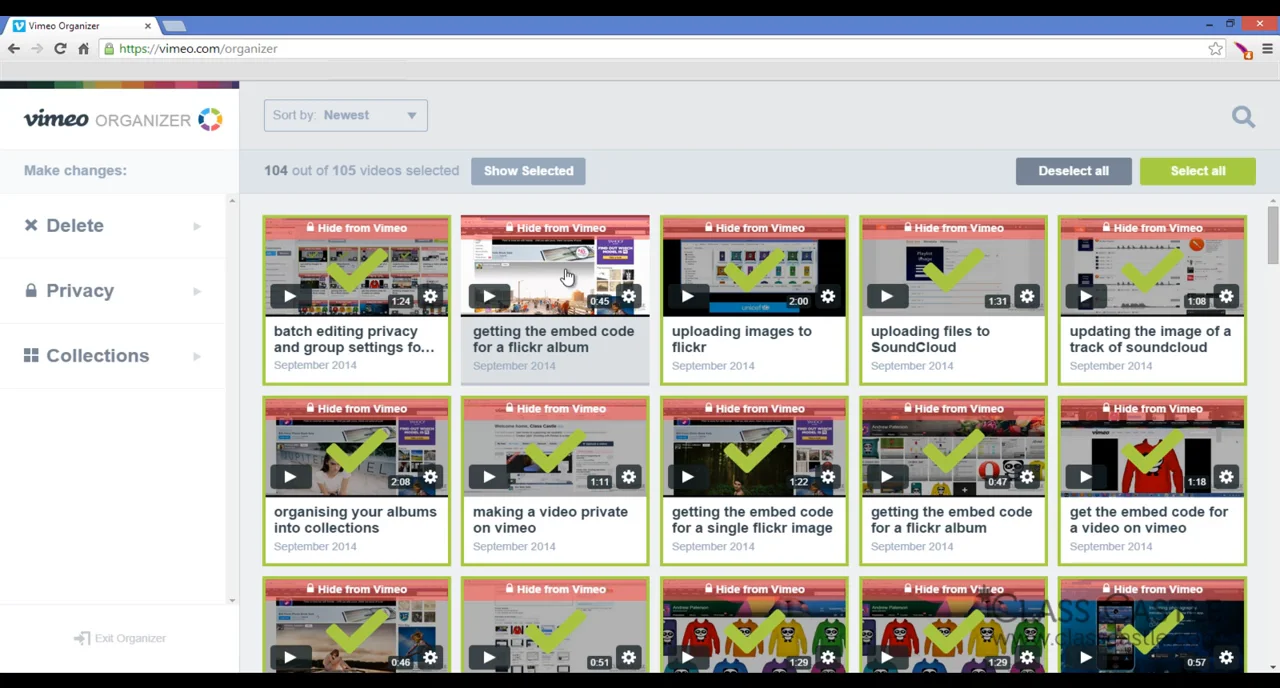
Task: Toggle 'Hide from Vimeo' on 'batch editing privacy' video
Action: pyautogui.click(x=357, y=228)
